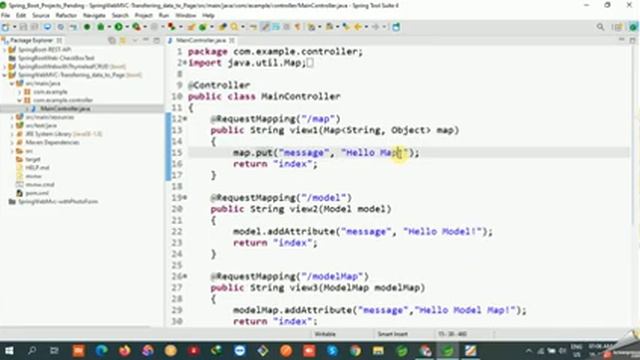Viewport: 640px width, 360px height.
Task: Click the Task View taskbar icon
Action: click(x=54, y=351)
